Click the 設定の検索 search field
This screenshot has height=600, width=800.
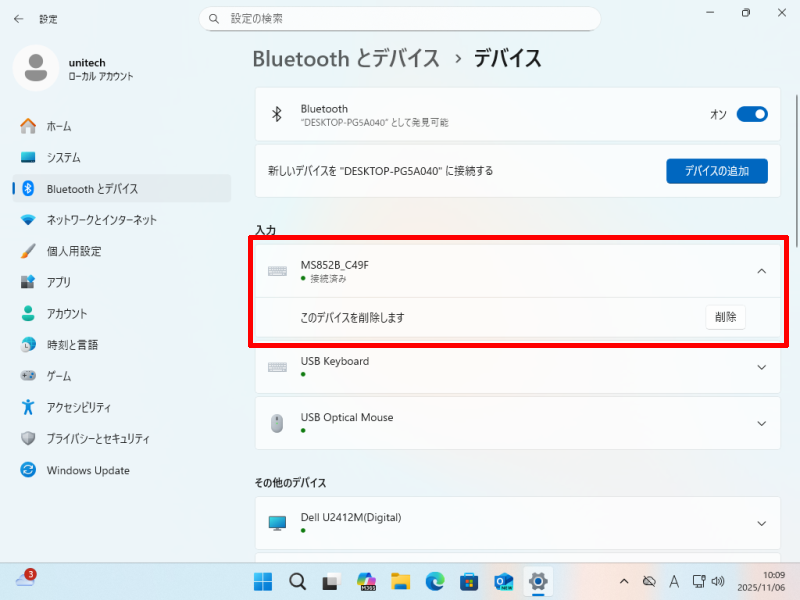(x=400, y=19)
